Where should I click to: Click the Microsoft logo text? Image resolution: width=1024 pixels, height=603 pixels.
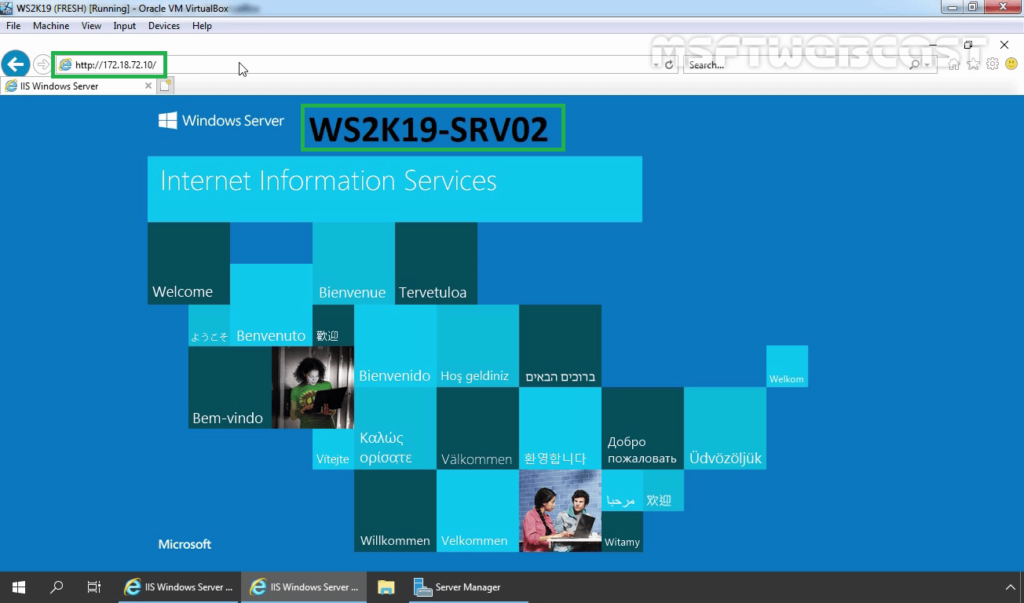coord(184,544)
